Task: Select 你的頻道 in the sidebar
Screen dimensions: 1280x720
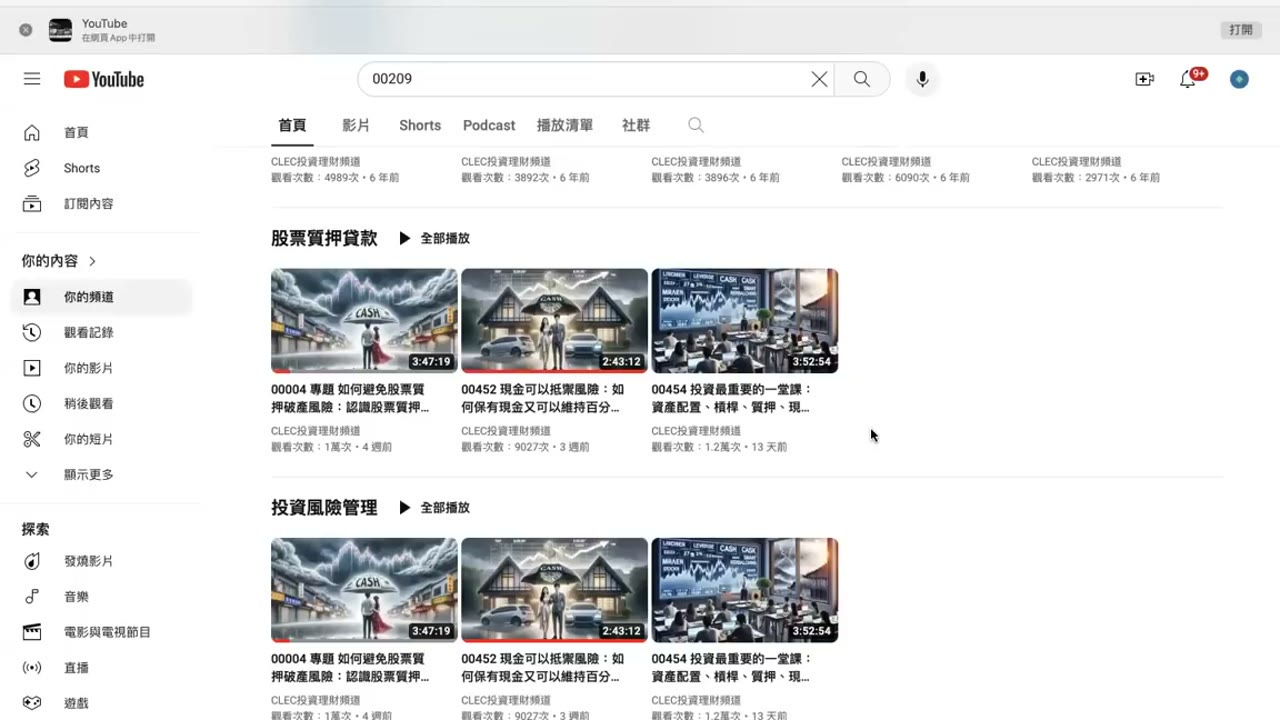Action: click(101, 297)
